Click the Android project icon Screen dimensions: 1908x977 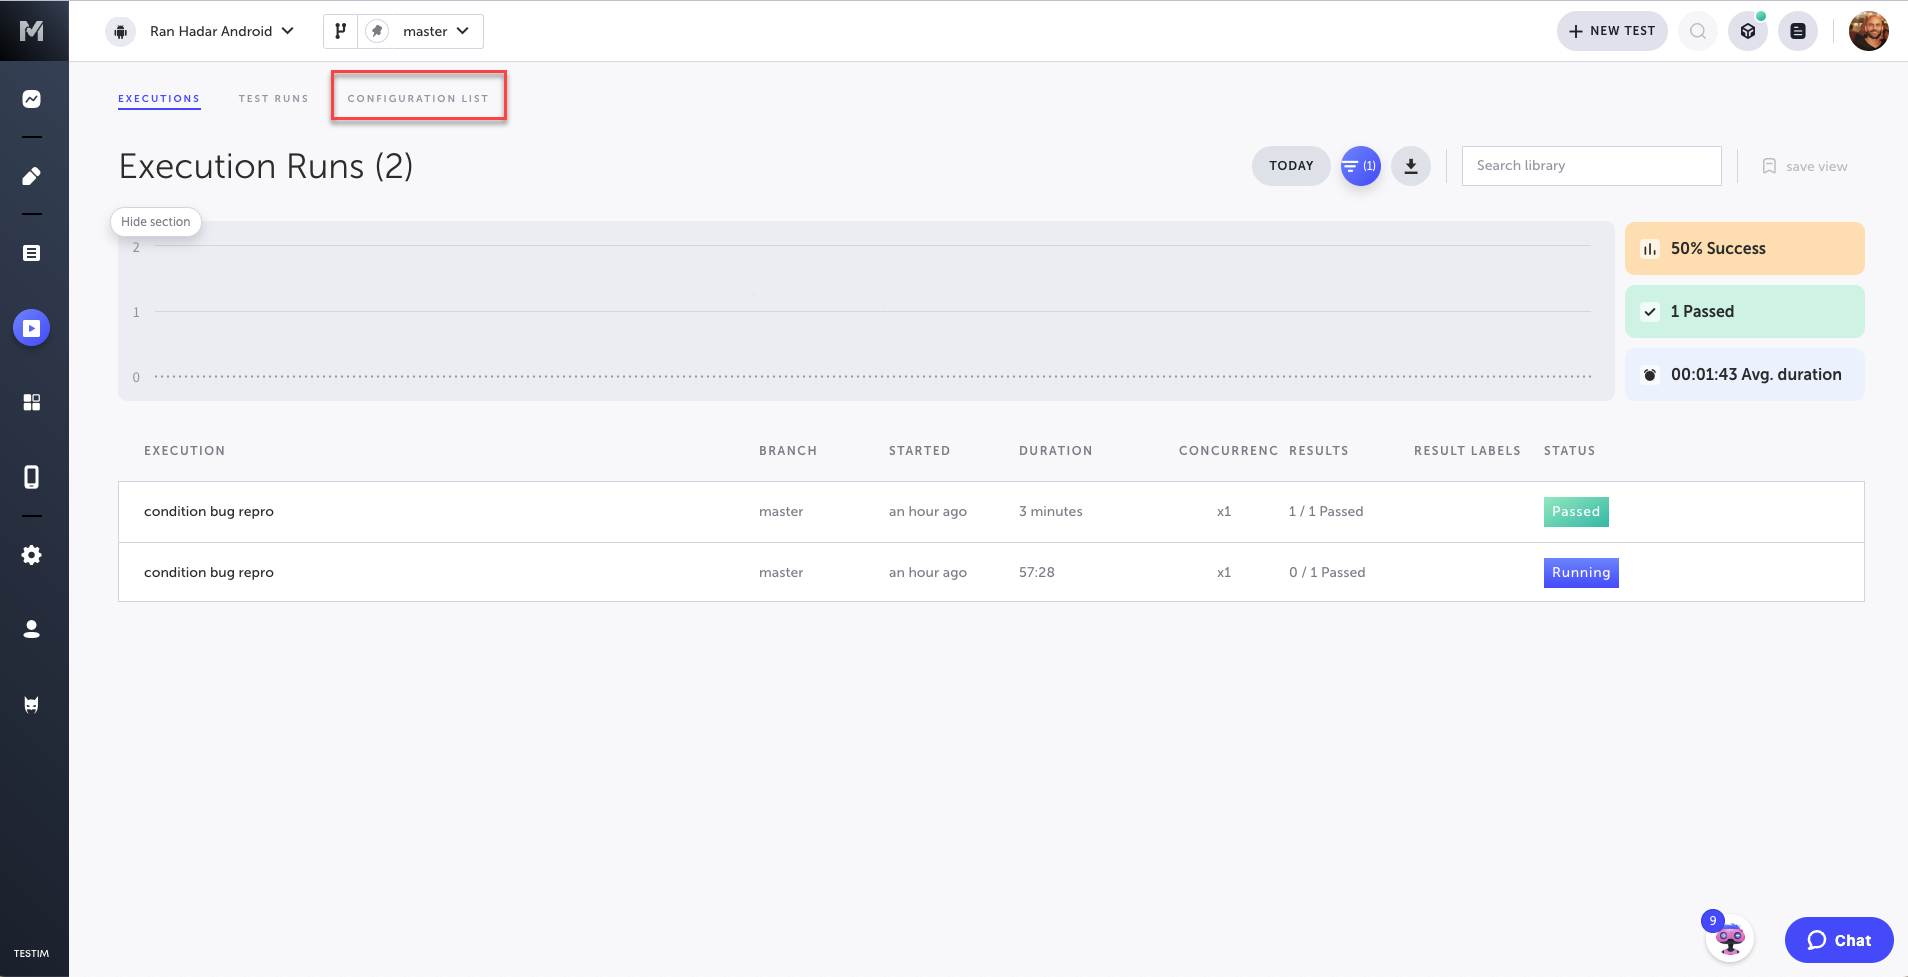(120, 31)
